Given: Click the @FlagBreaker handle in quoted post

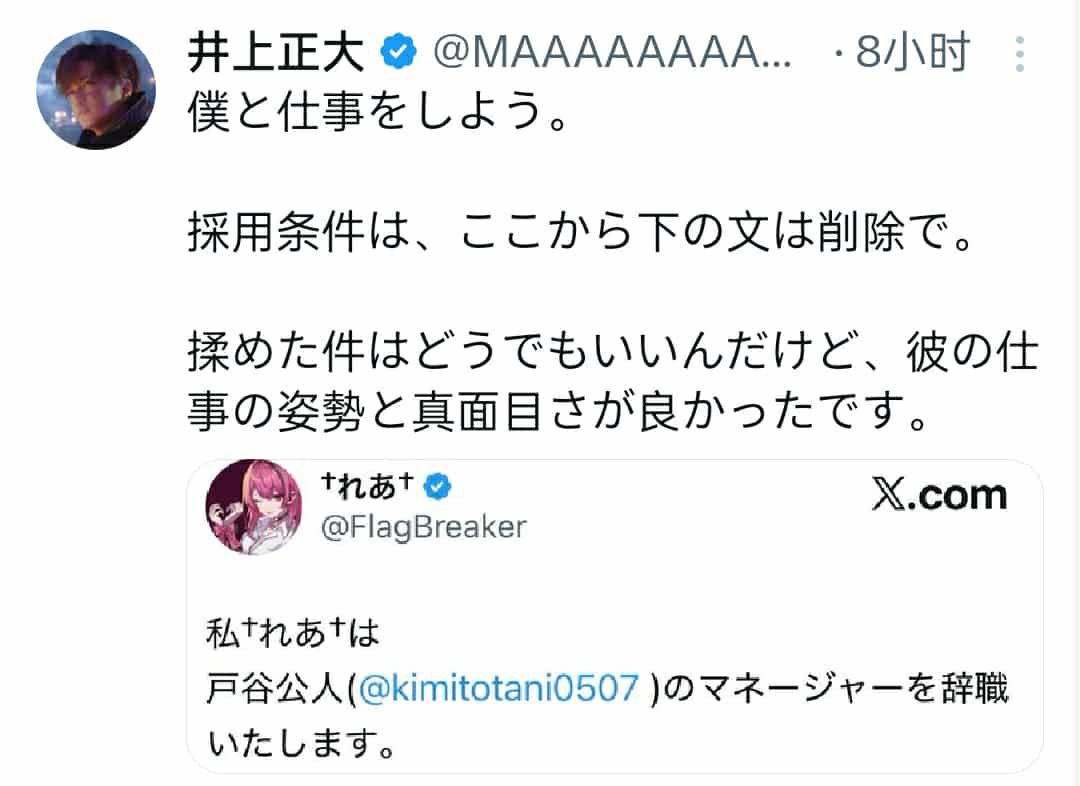Looking at the screenshot, I should coord(423,527).
